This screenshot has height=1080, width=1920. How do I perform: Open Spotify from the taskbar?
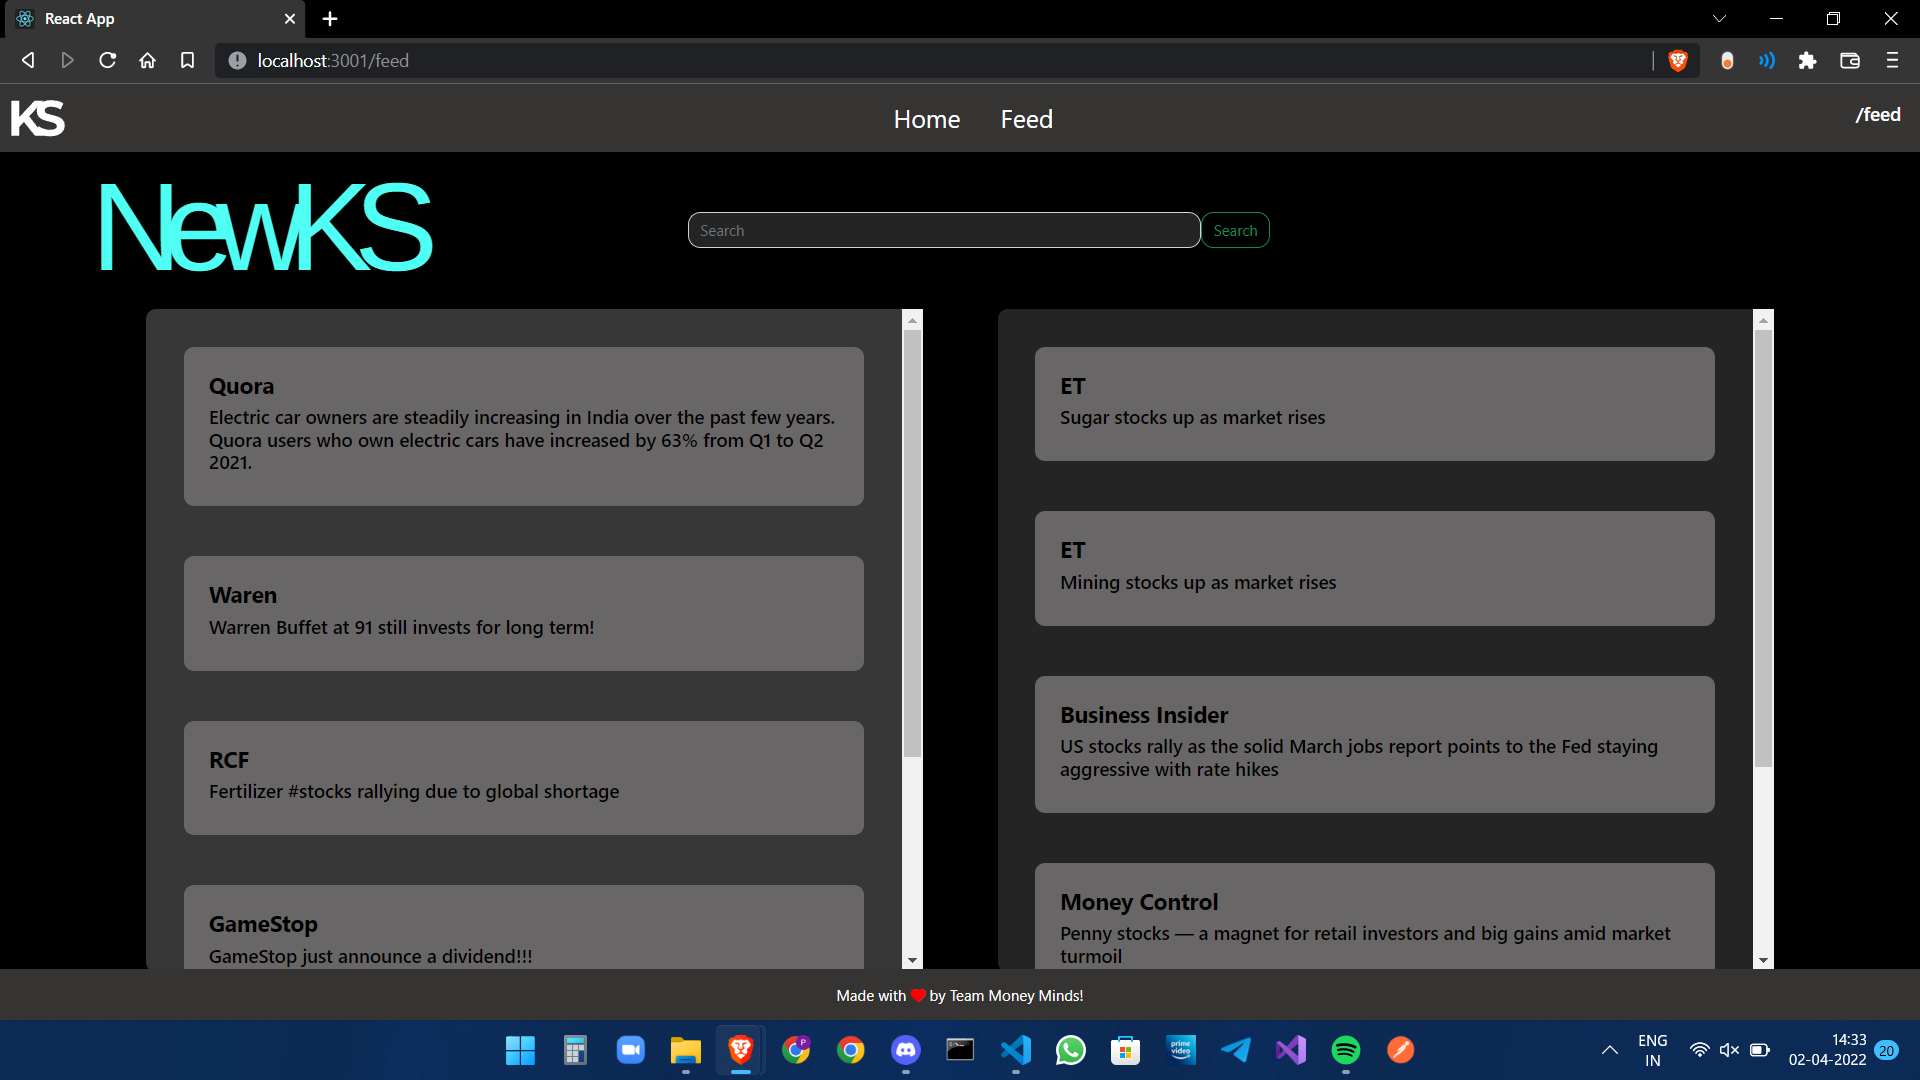pos(1345,1050)
